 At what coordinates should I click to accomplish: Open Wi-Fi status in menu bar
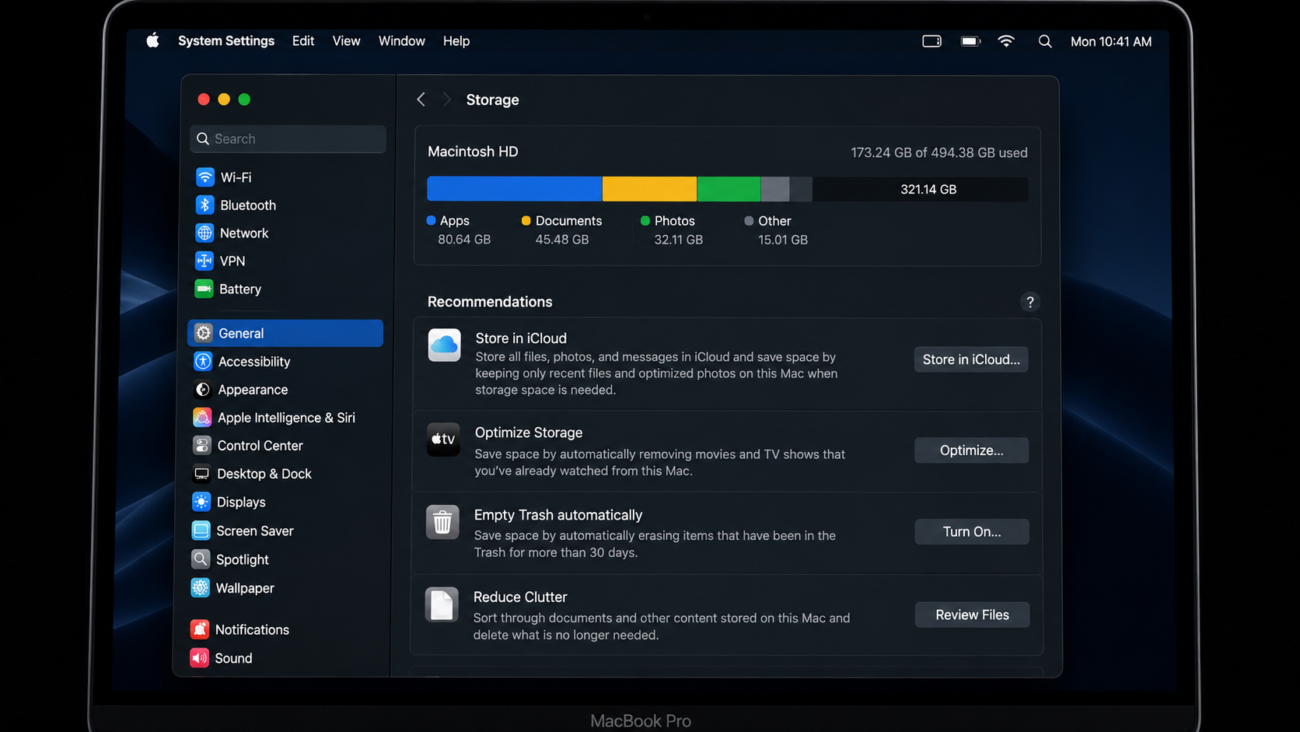[1006, 41]
